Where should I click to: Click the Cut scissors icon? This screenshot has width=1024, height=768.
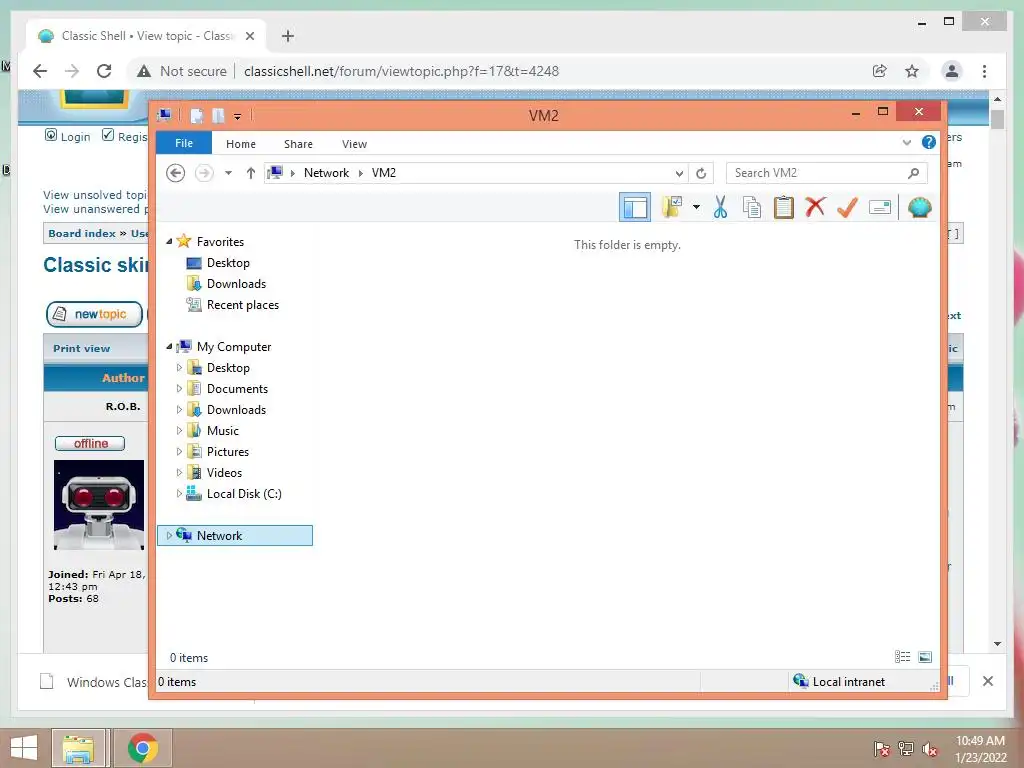point(720,207)
